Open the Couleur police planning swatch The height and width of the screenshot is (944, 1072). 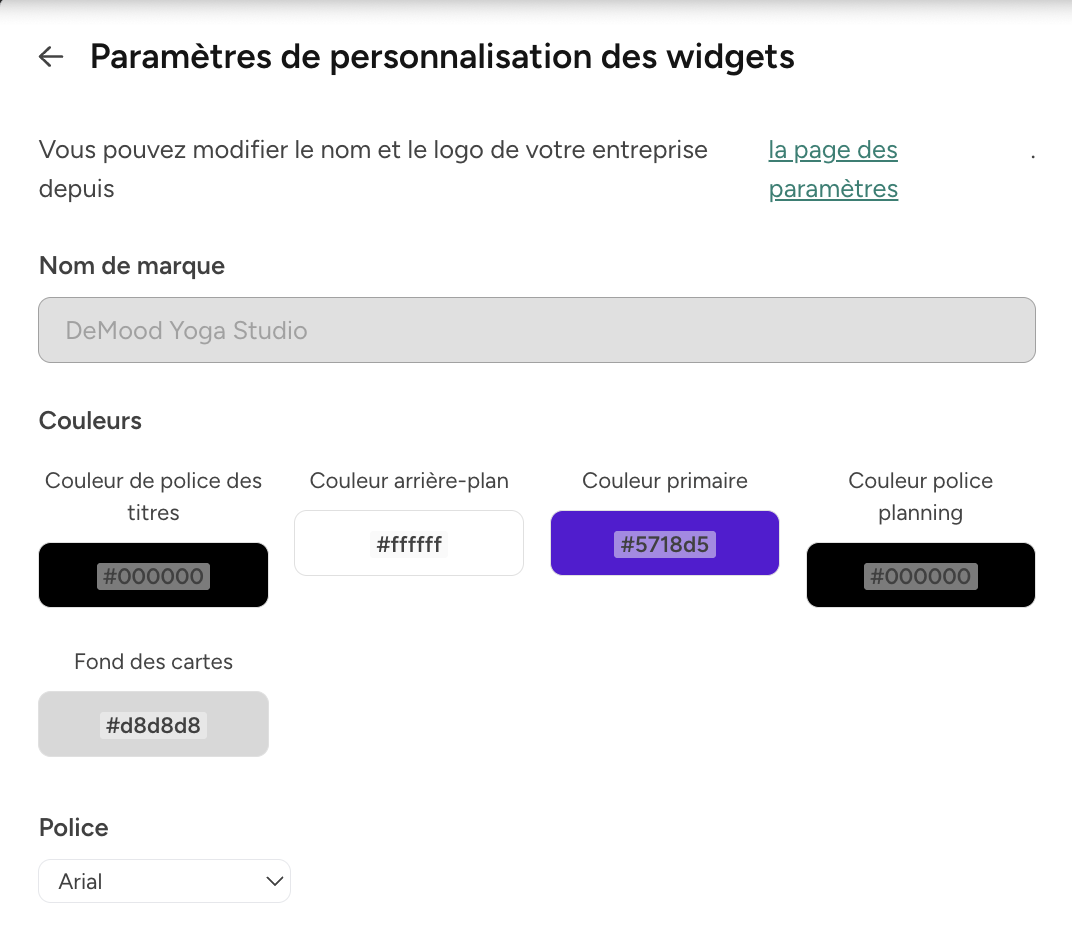920,575
